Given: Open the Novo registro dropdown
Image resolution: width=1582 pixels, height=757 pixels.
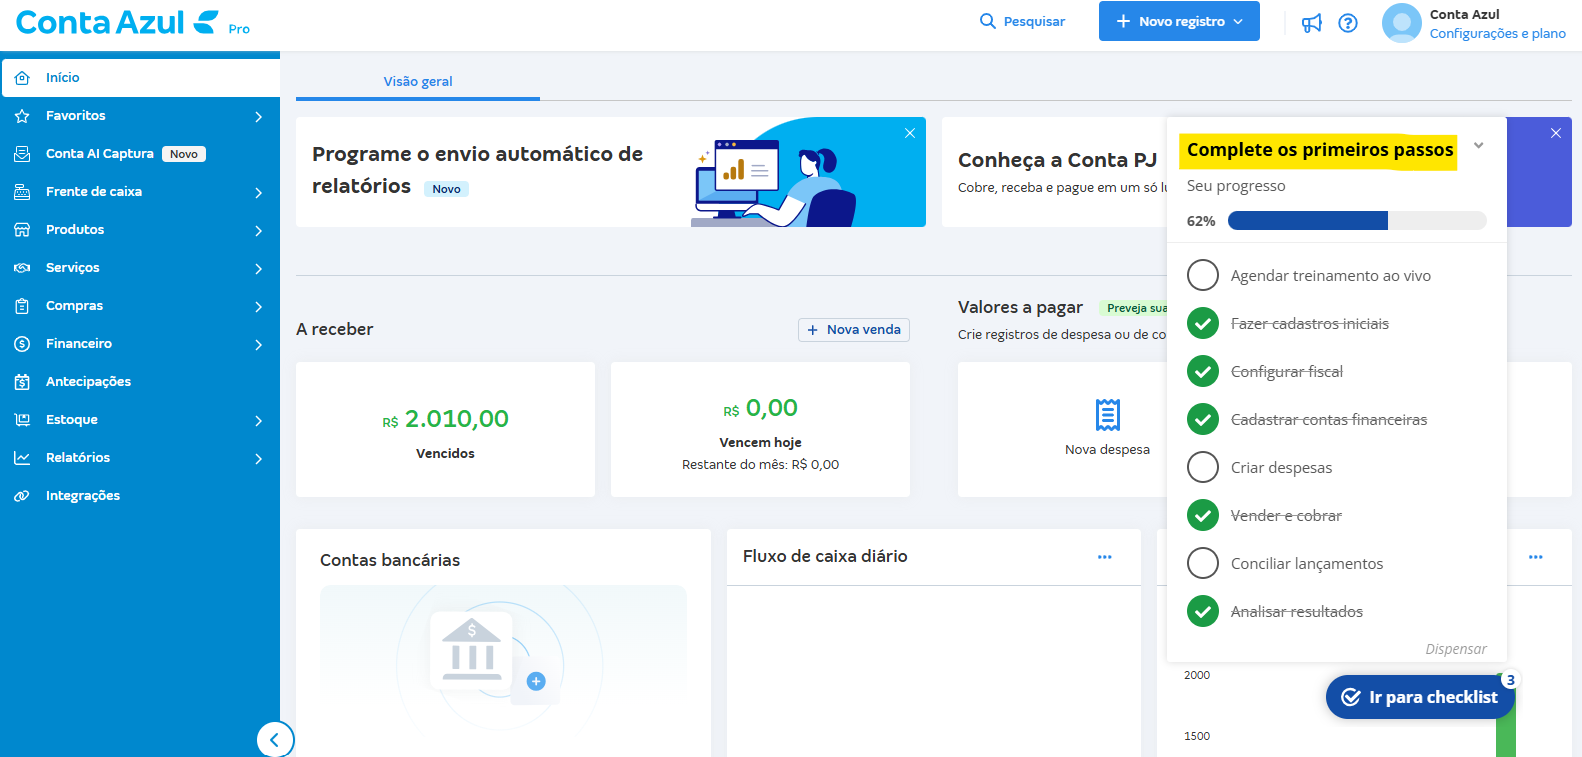Looking at the screenshot, I should click(x=1179, y=21).
